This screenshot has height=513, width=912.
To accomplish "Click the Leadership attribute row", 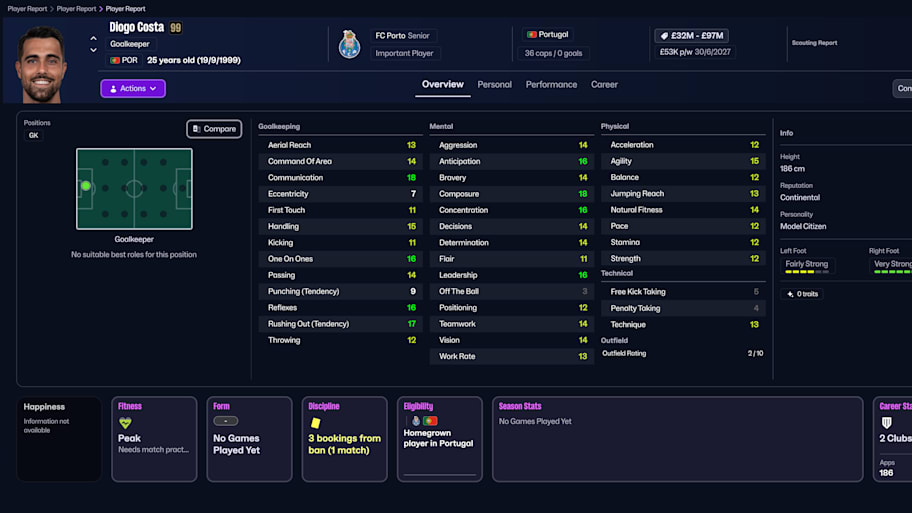I will [512, 275].
